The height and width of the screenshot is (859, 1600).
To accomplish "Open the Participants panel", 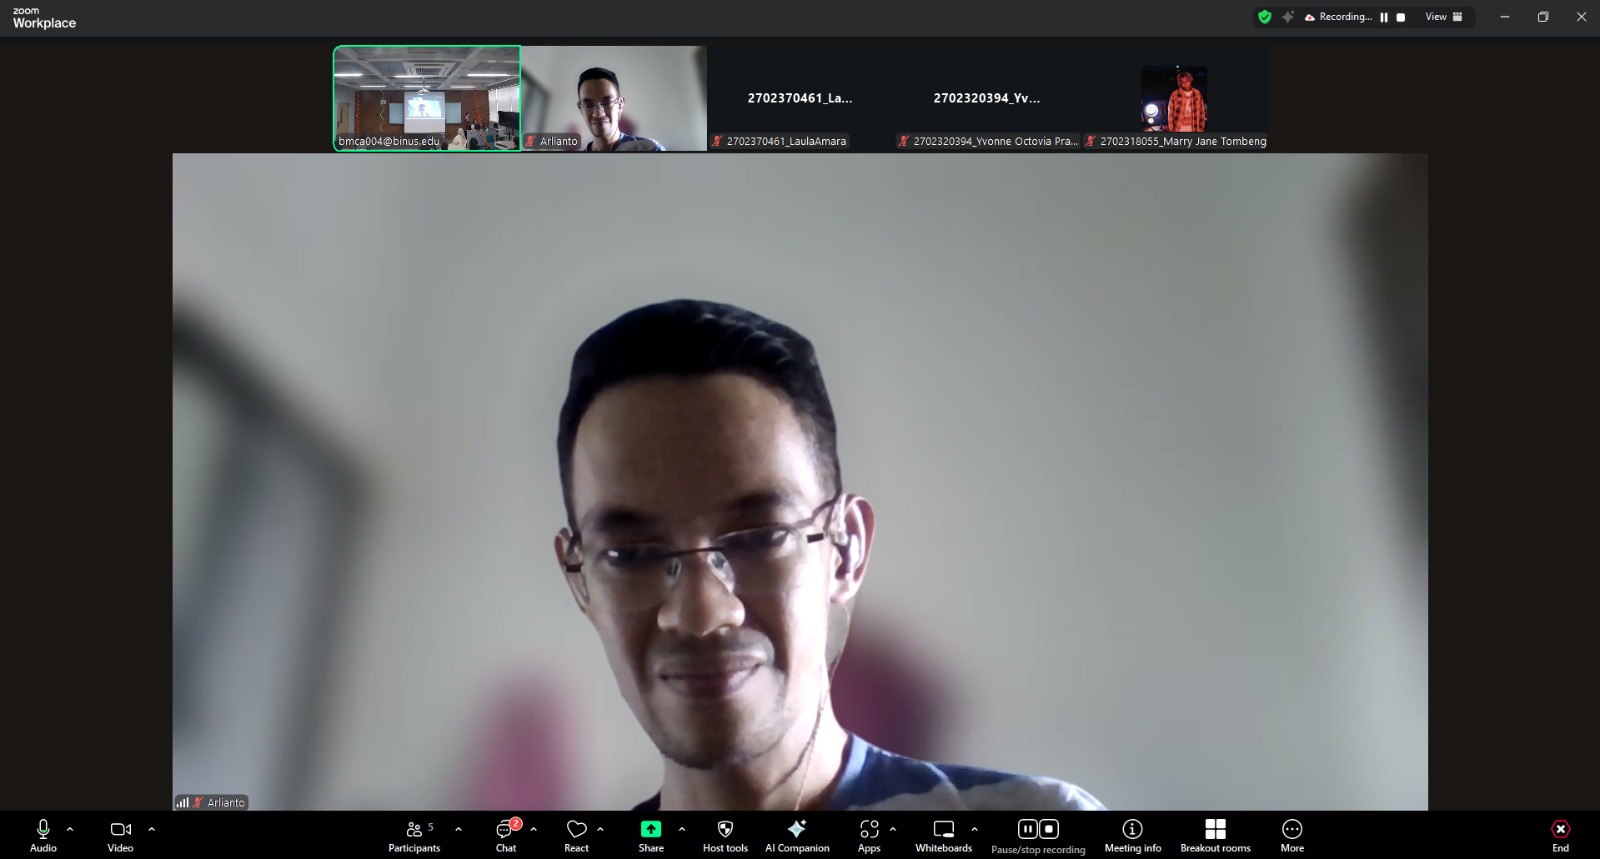I will [414, 835].
